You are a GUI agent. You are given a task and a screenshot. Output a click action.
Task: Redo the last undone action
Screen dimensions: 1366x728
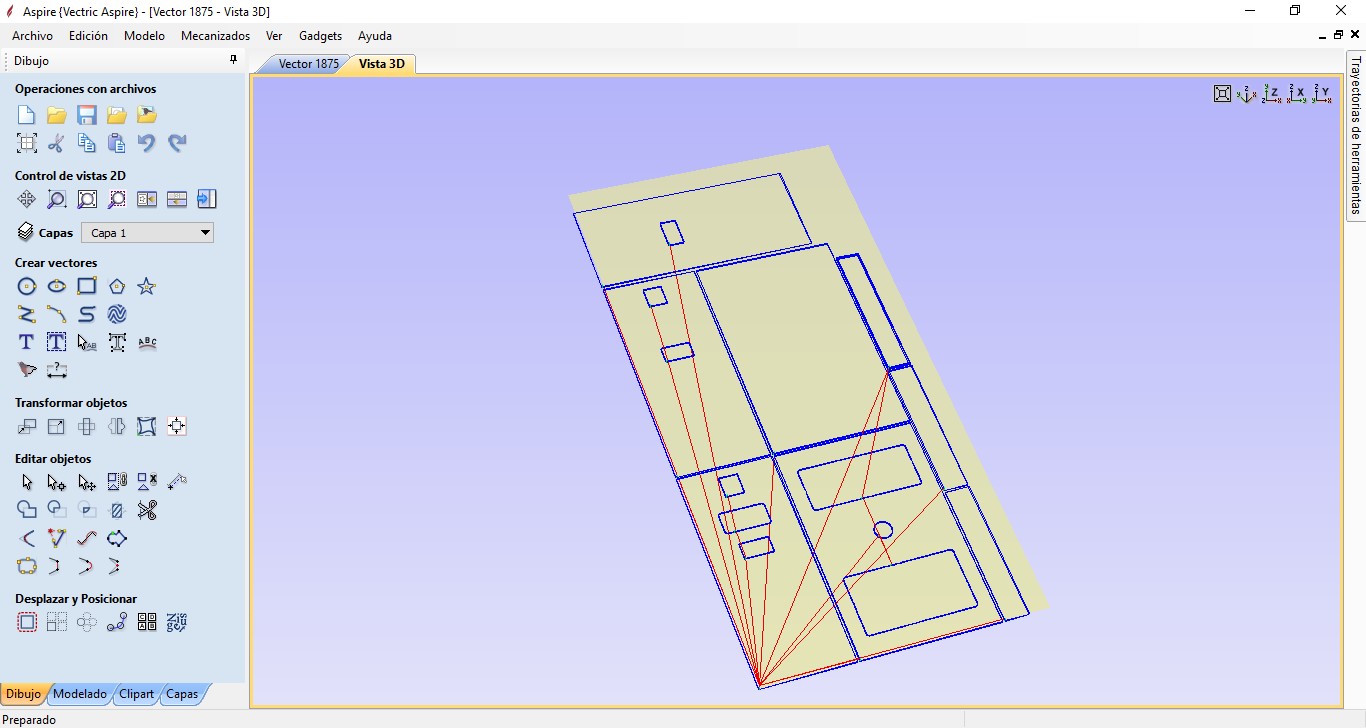click(177, 143)
